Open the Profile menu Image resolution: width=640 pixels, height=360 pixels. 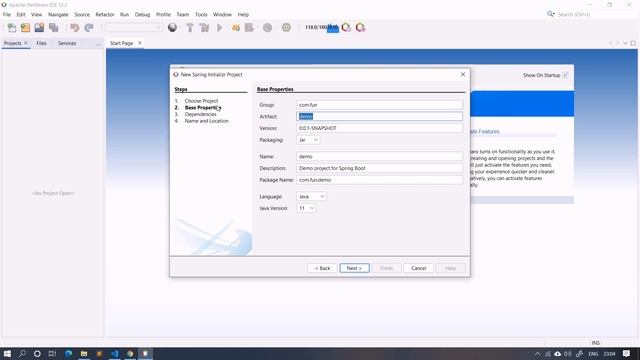tap(163, 14)
